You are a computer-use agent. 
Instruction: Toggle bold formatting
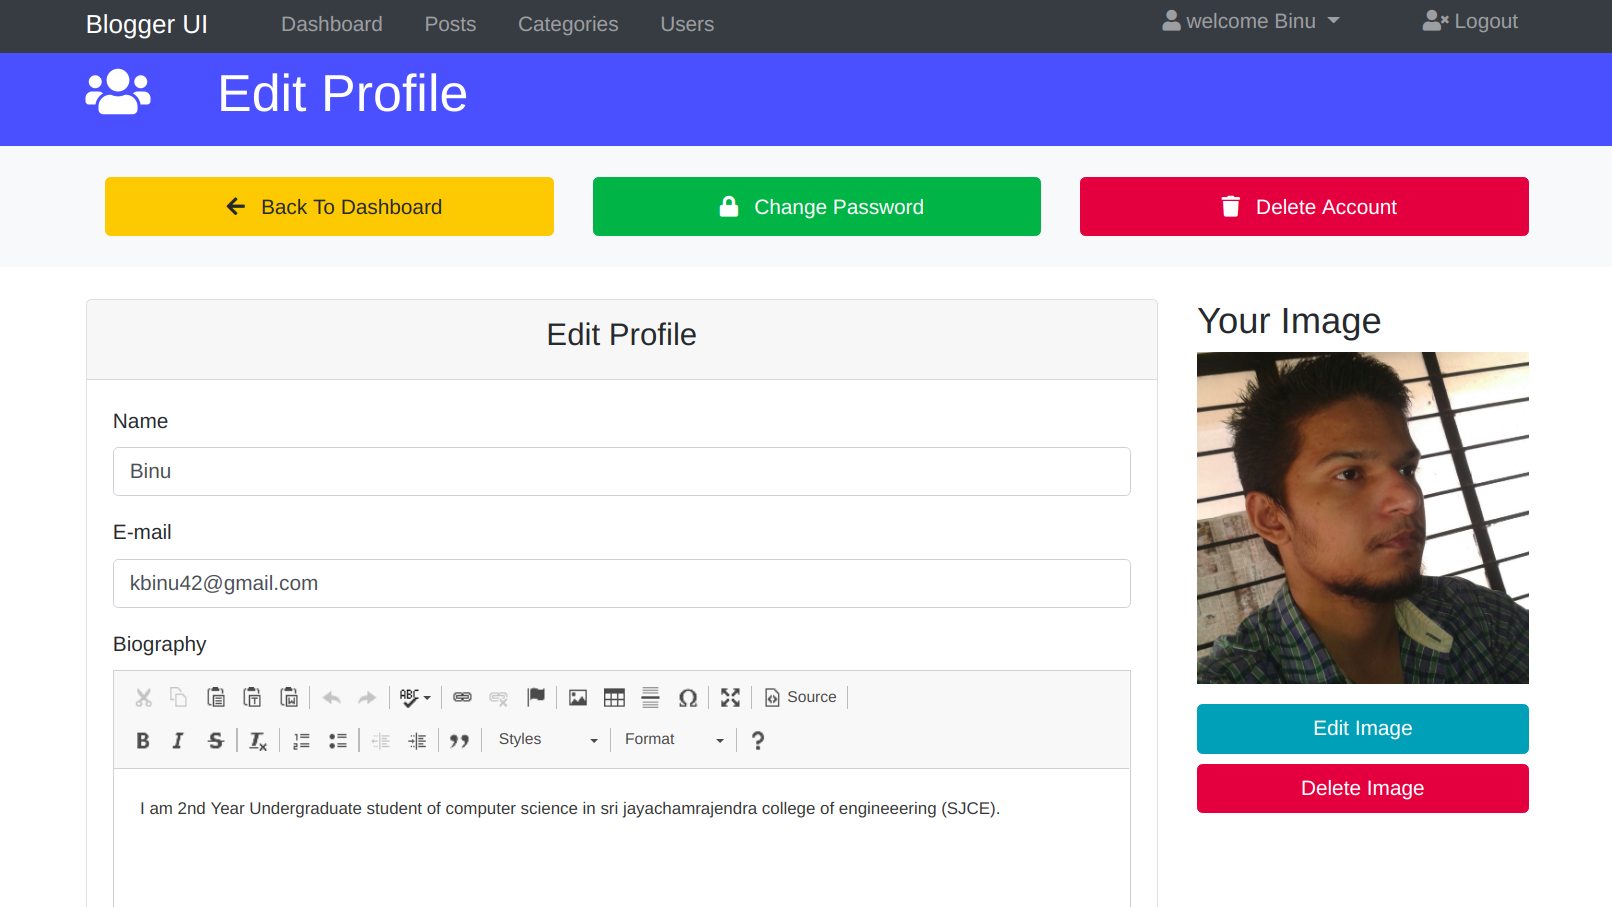click(143, 740)
